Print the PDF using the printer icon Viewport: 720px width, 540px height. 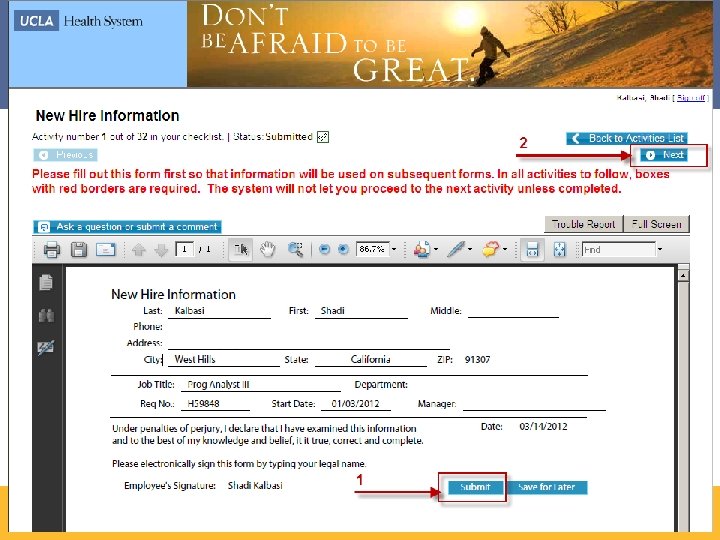point(51,250)
